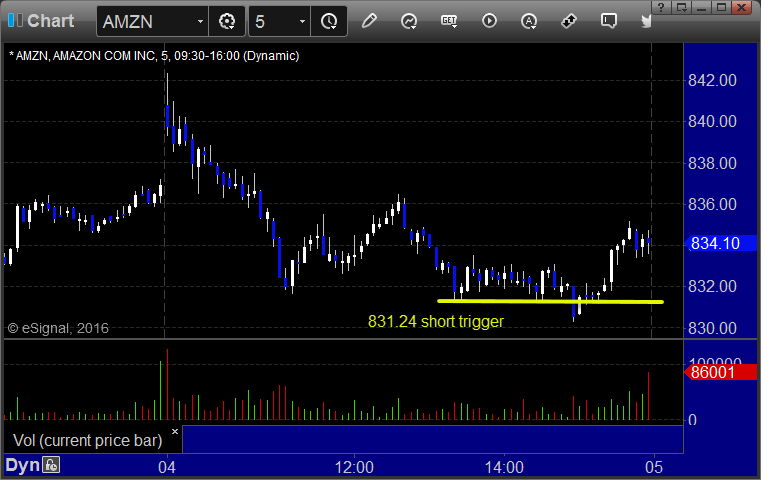The width and height of the screenshot is (774, 480).
Task: Click the 836.00 price axis label
Action: click(712, 204)
